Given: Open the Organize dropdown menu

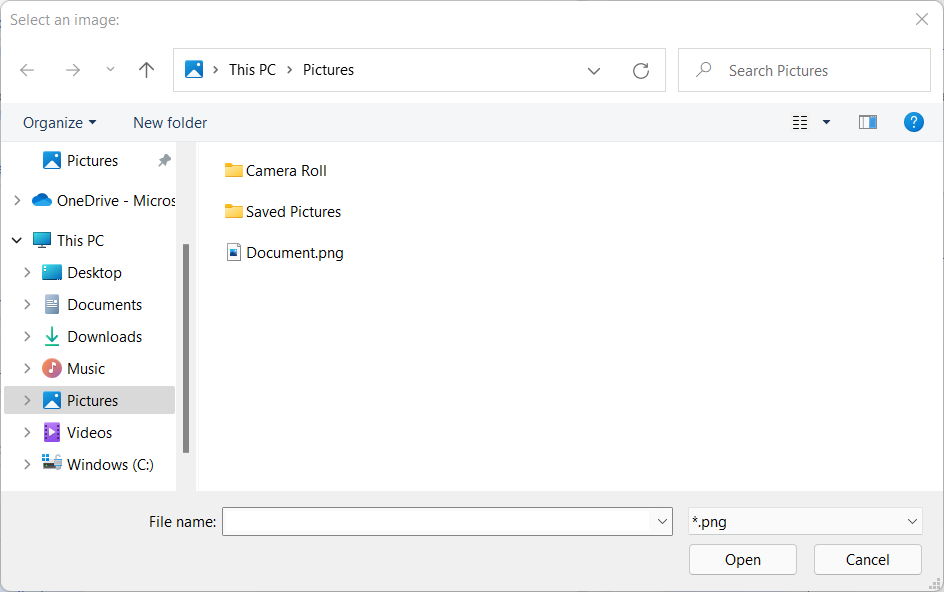Looking at the screenshot, I should tap(58, 121).
